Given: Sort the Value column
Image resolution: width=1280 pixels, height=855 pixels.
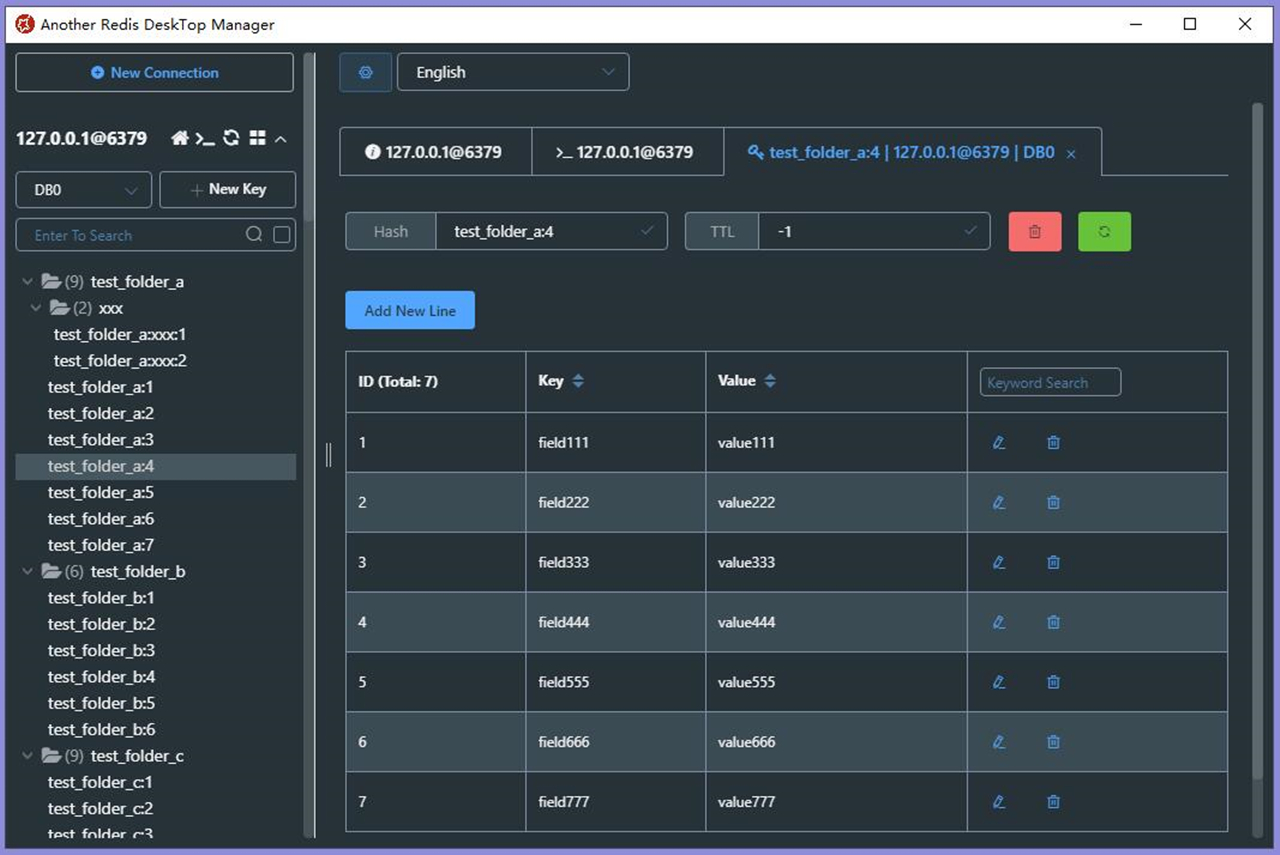Looking at the screenshot, I should click(769, 381).
